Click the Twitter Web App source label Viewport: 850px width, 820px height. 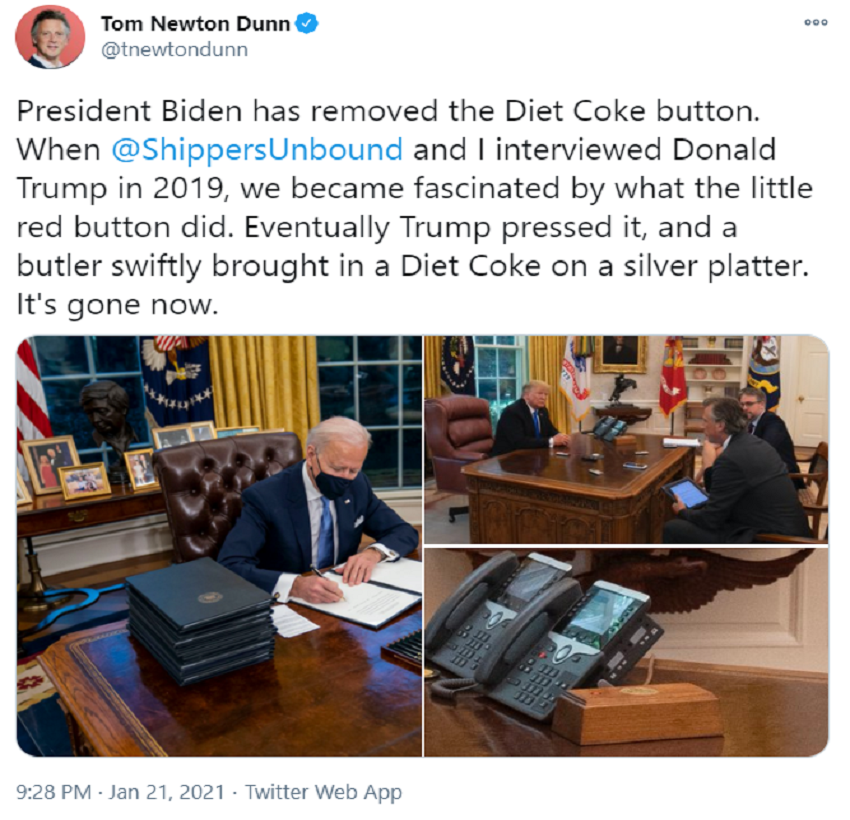click(324, 792)
